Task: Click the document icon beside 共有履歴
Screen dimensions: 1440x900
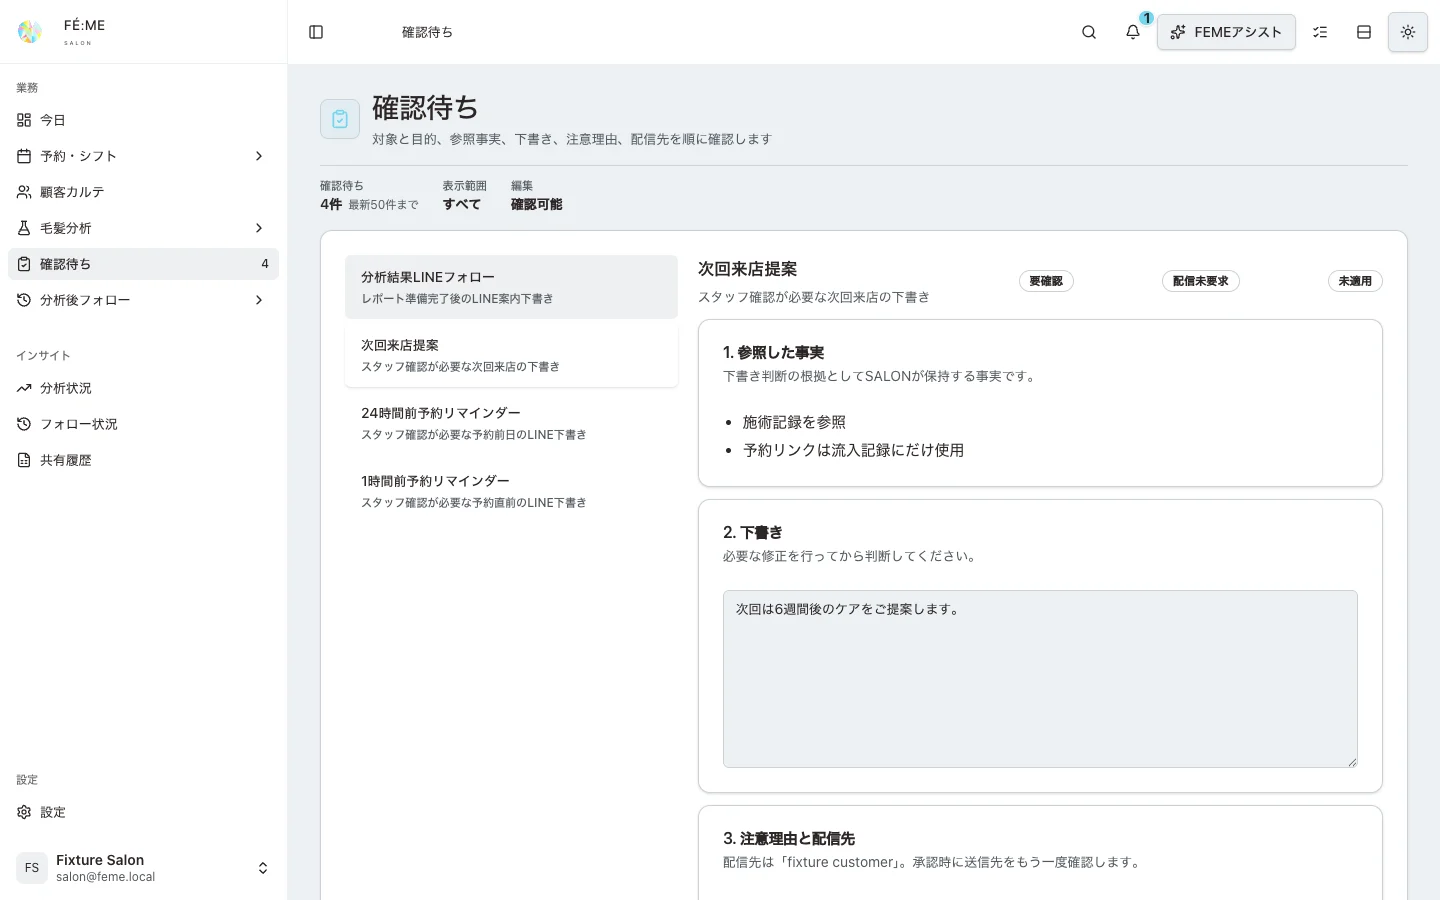Action: coord(24,460)
